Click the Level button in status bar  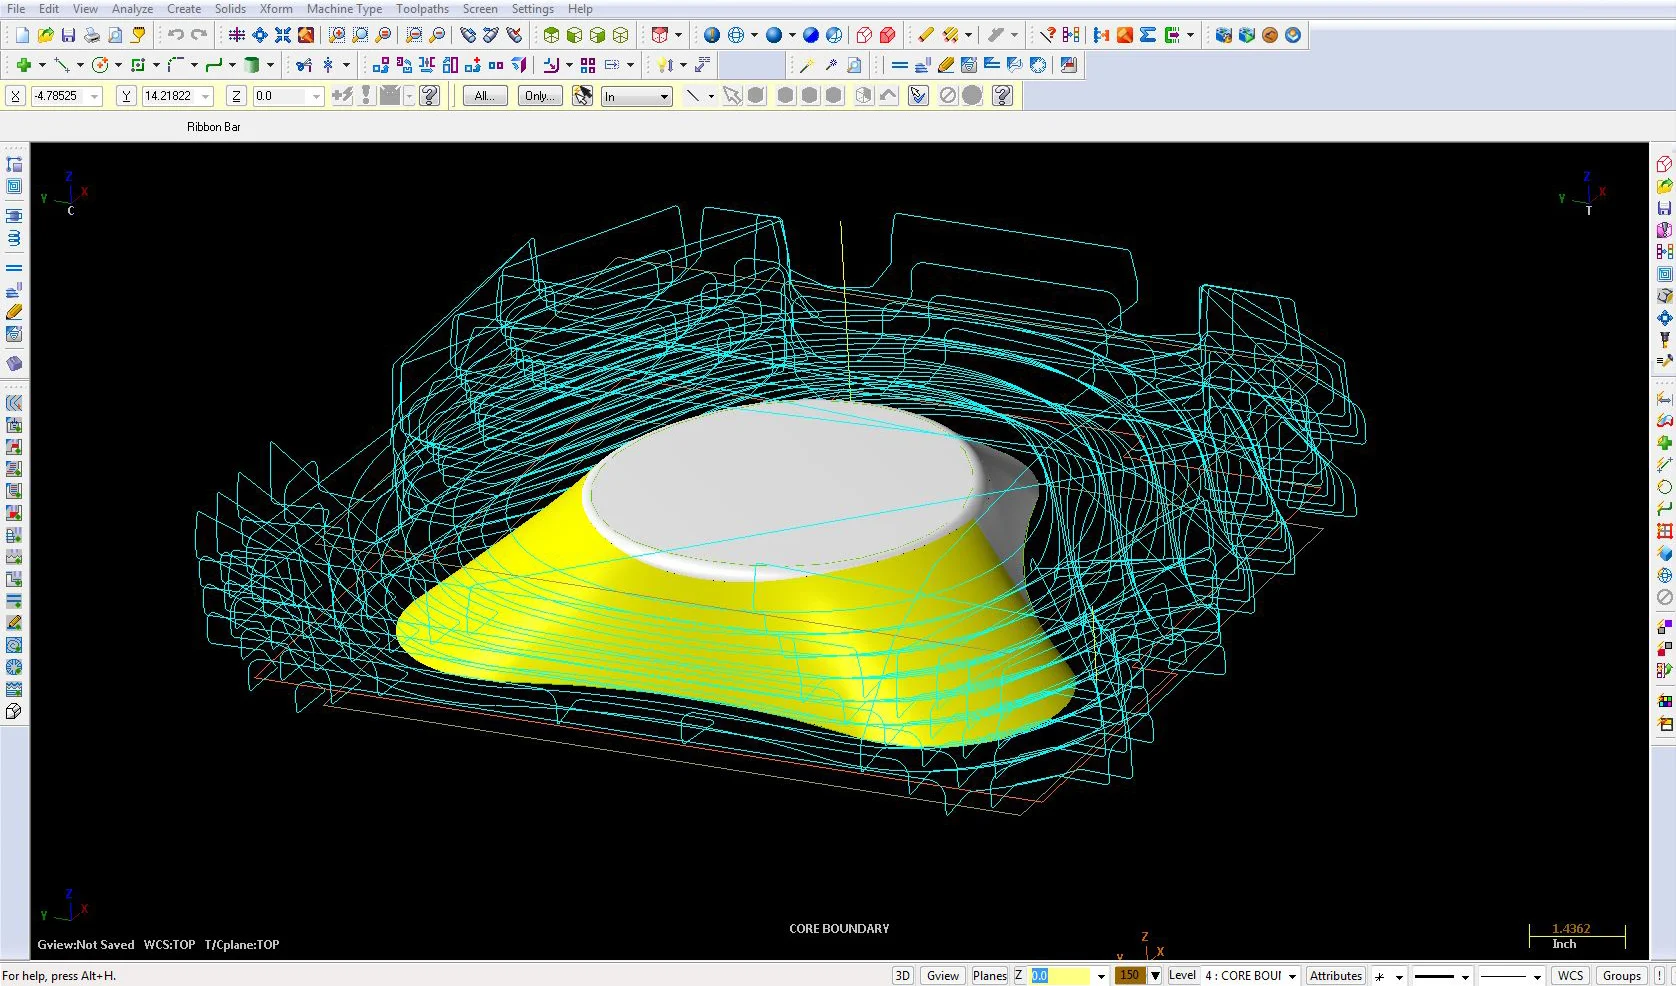(x=1182, y=976)
